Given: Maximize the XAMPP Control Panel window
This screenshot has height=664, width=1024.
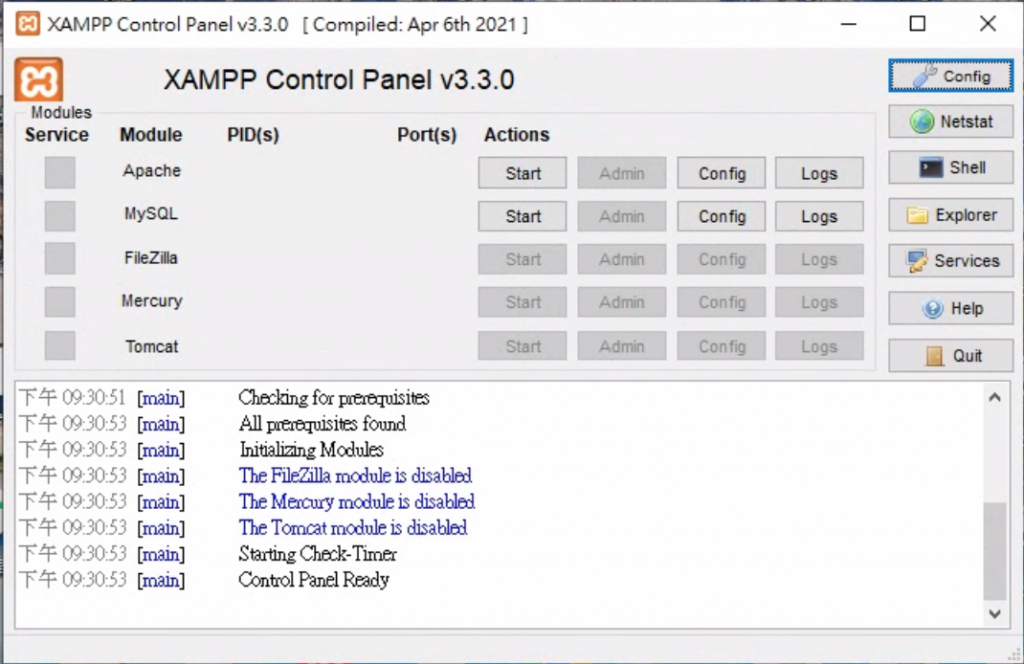Looking at the screenshot, I should pos(918,24).
